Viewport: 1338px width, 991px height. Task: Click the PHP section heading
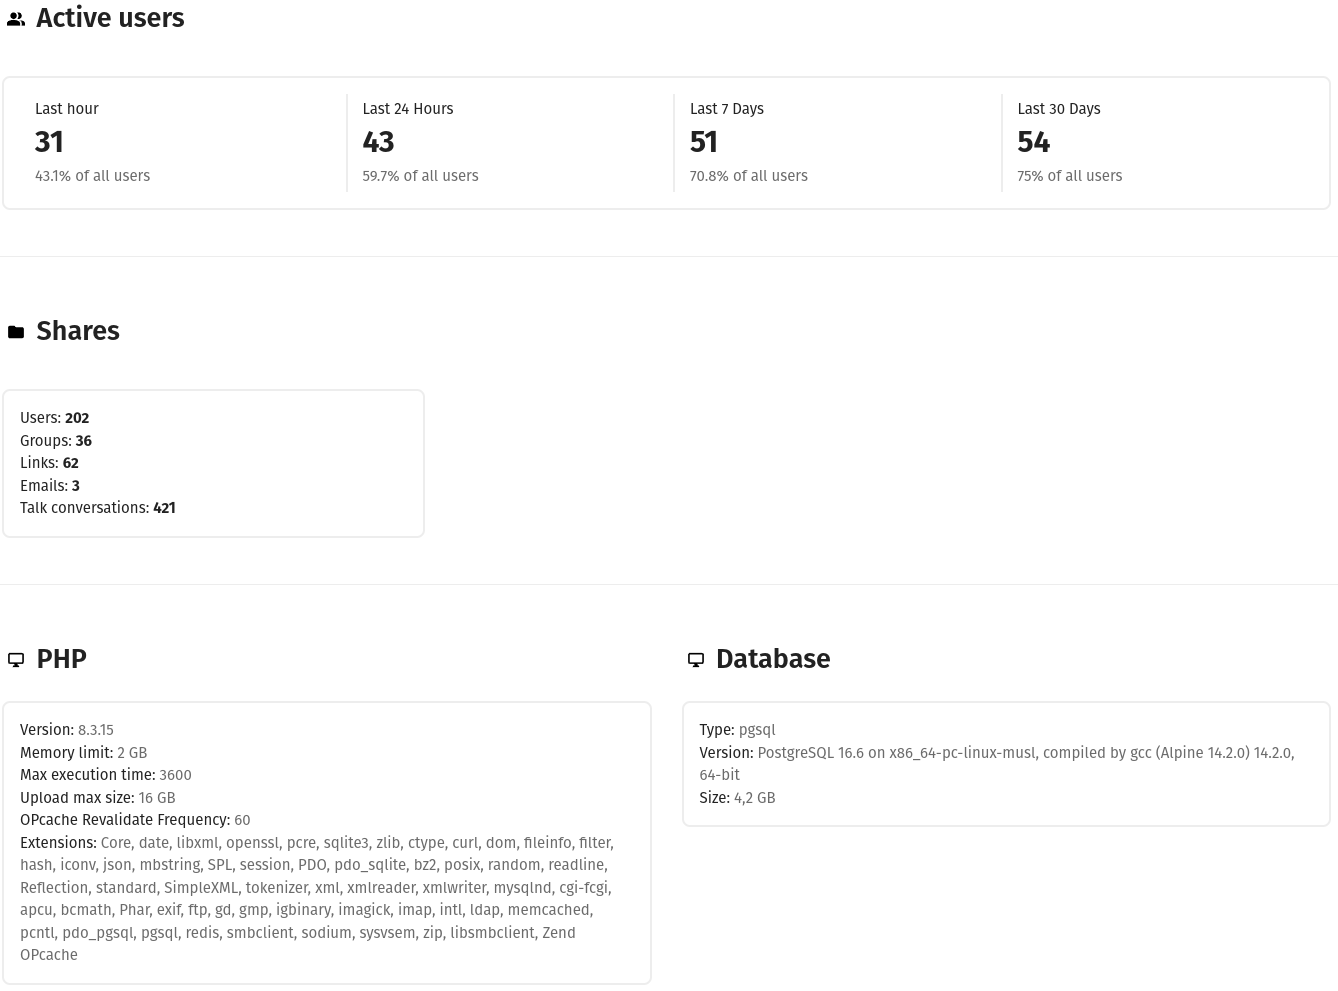[x=61, y=659]
